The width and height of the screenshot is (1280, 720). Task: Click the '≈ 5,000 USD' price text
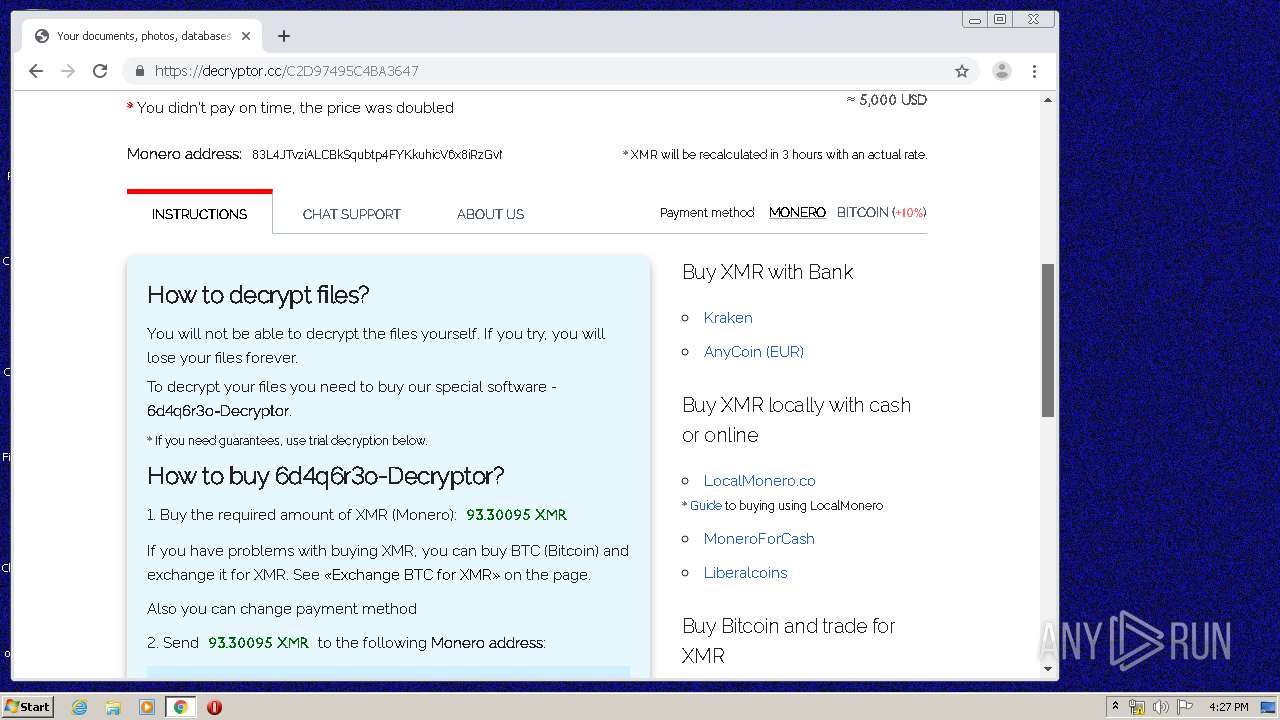(x=886, y=100)
